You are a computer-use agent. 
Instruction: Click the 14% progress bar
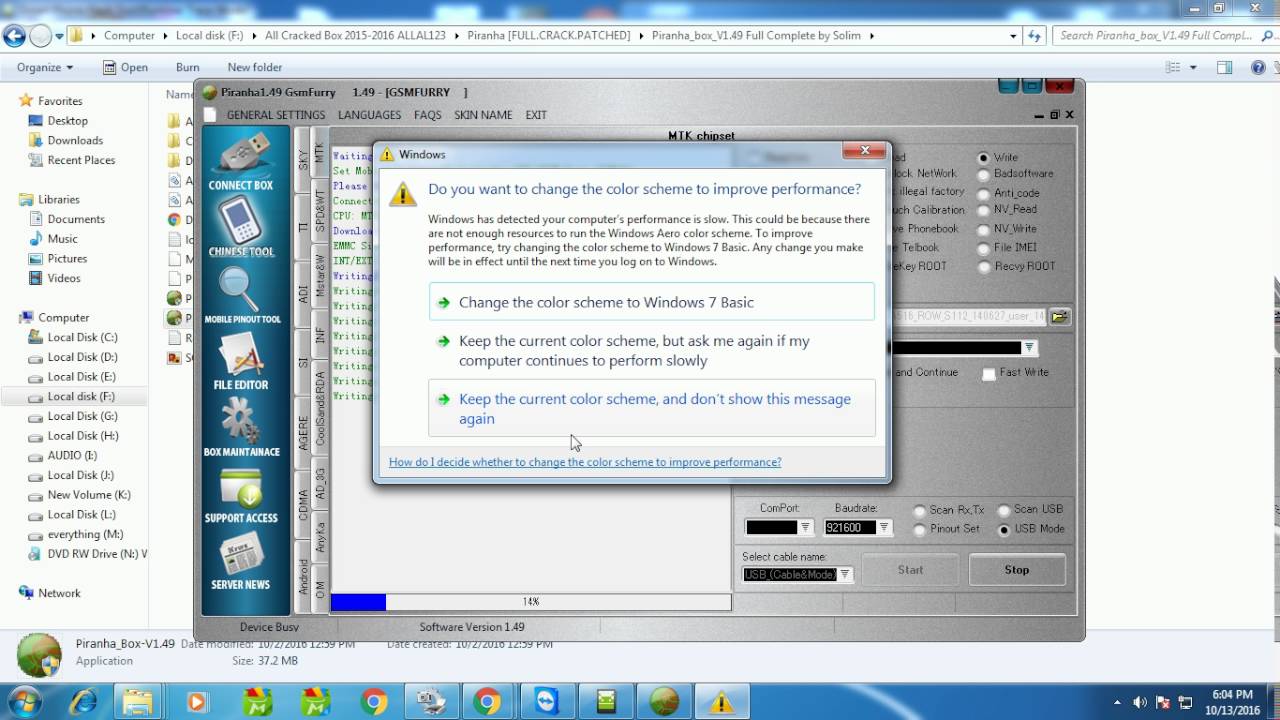pyautogui.click(x=531, y=602)
